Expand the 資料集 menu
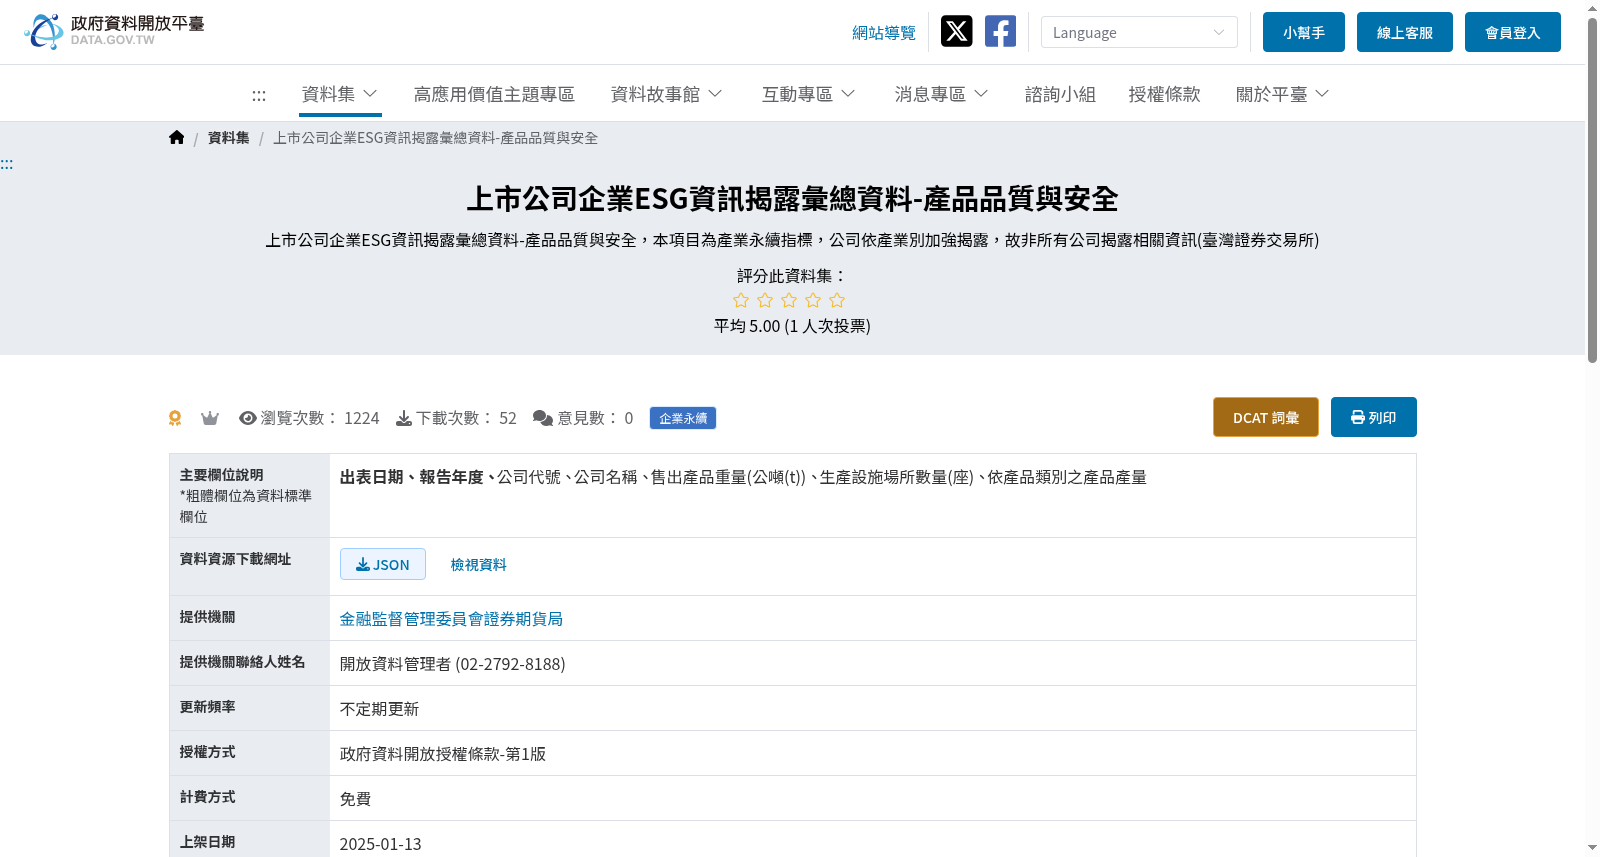Viewport: 1600px width, 857px height. click(340, 94)
